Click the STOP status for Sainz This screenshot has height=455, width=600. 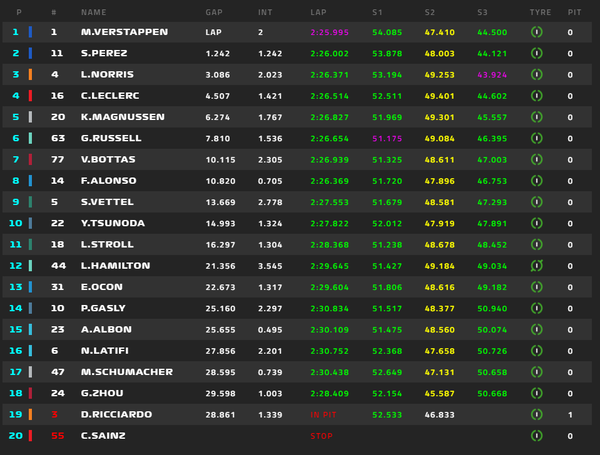coord(321,436)
